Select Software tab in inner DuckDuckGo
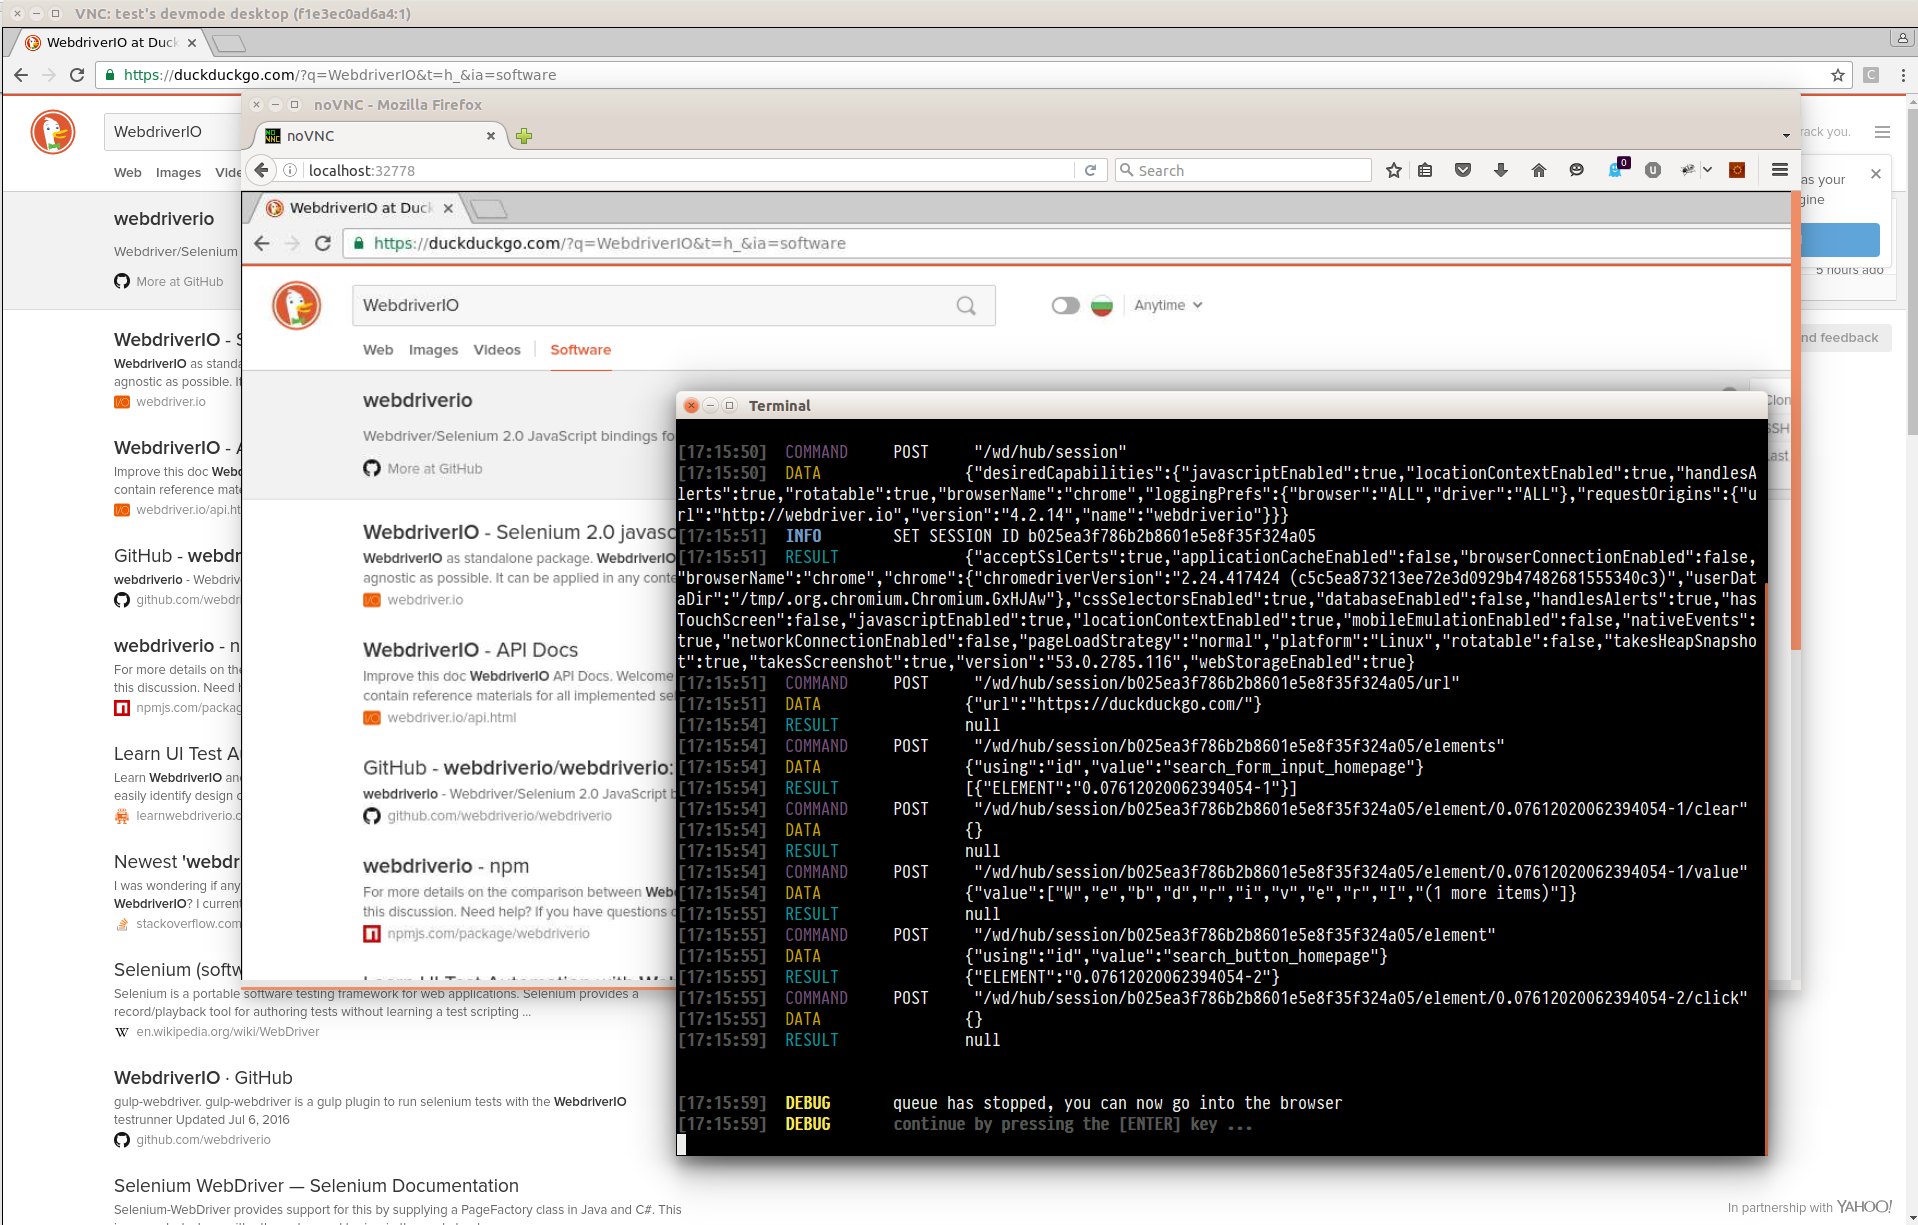 580,350
